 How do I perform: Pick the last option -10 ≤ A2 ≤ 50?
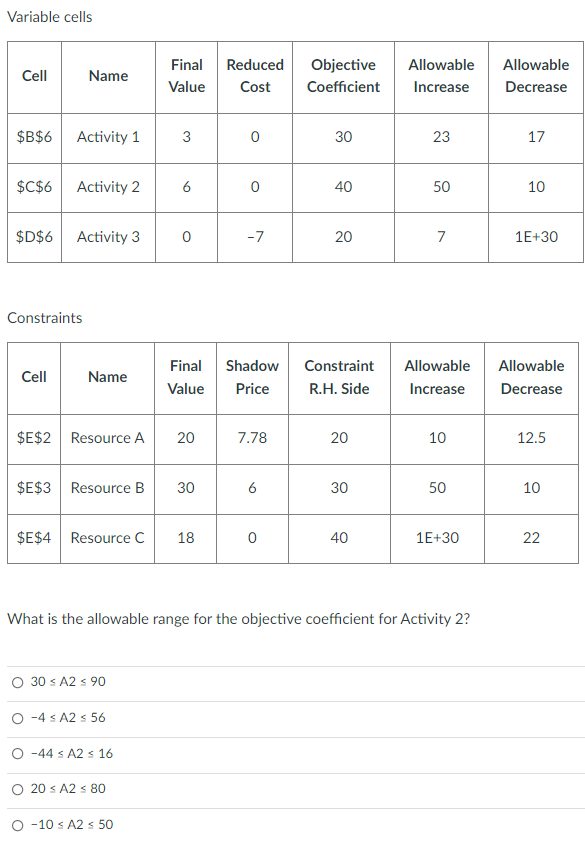pyautogui.click(x=18, y=826)
